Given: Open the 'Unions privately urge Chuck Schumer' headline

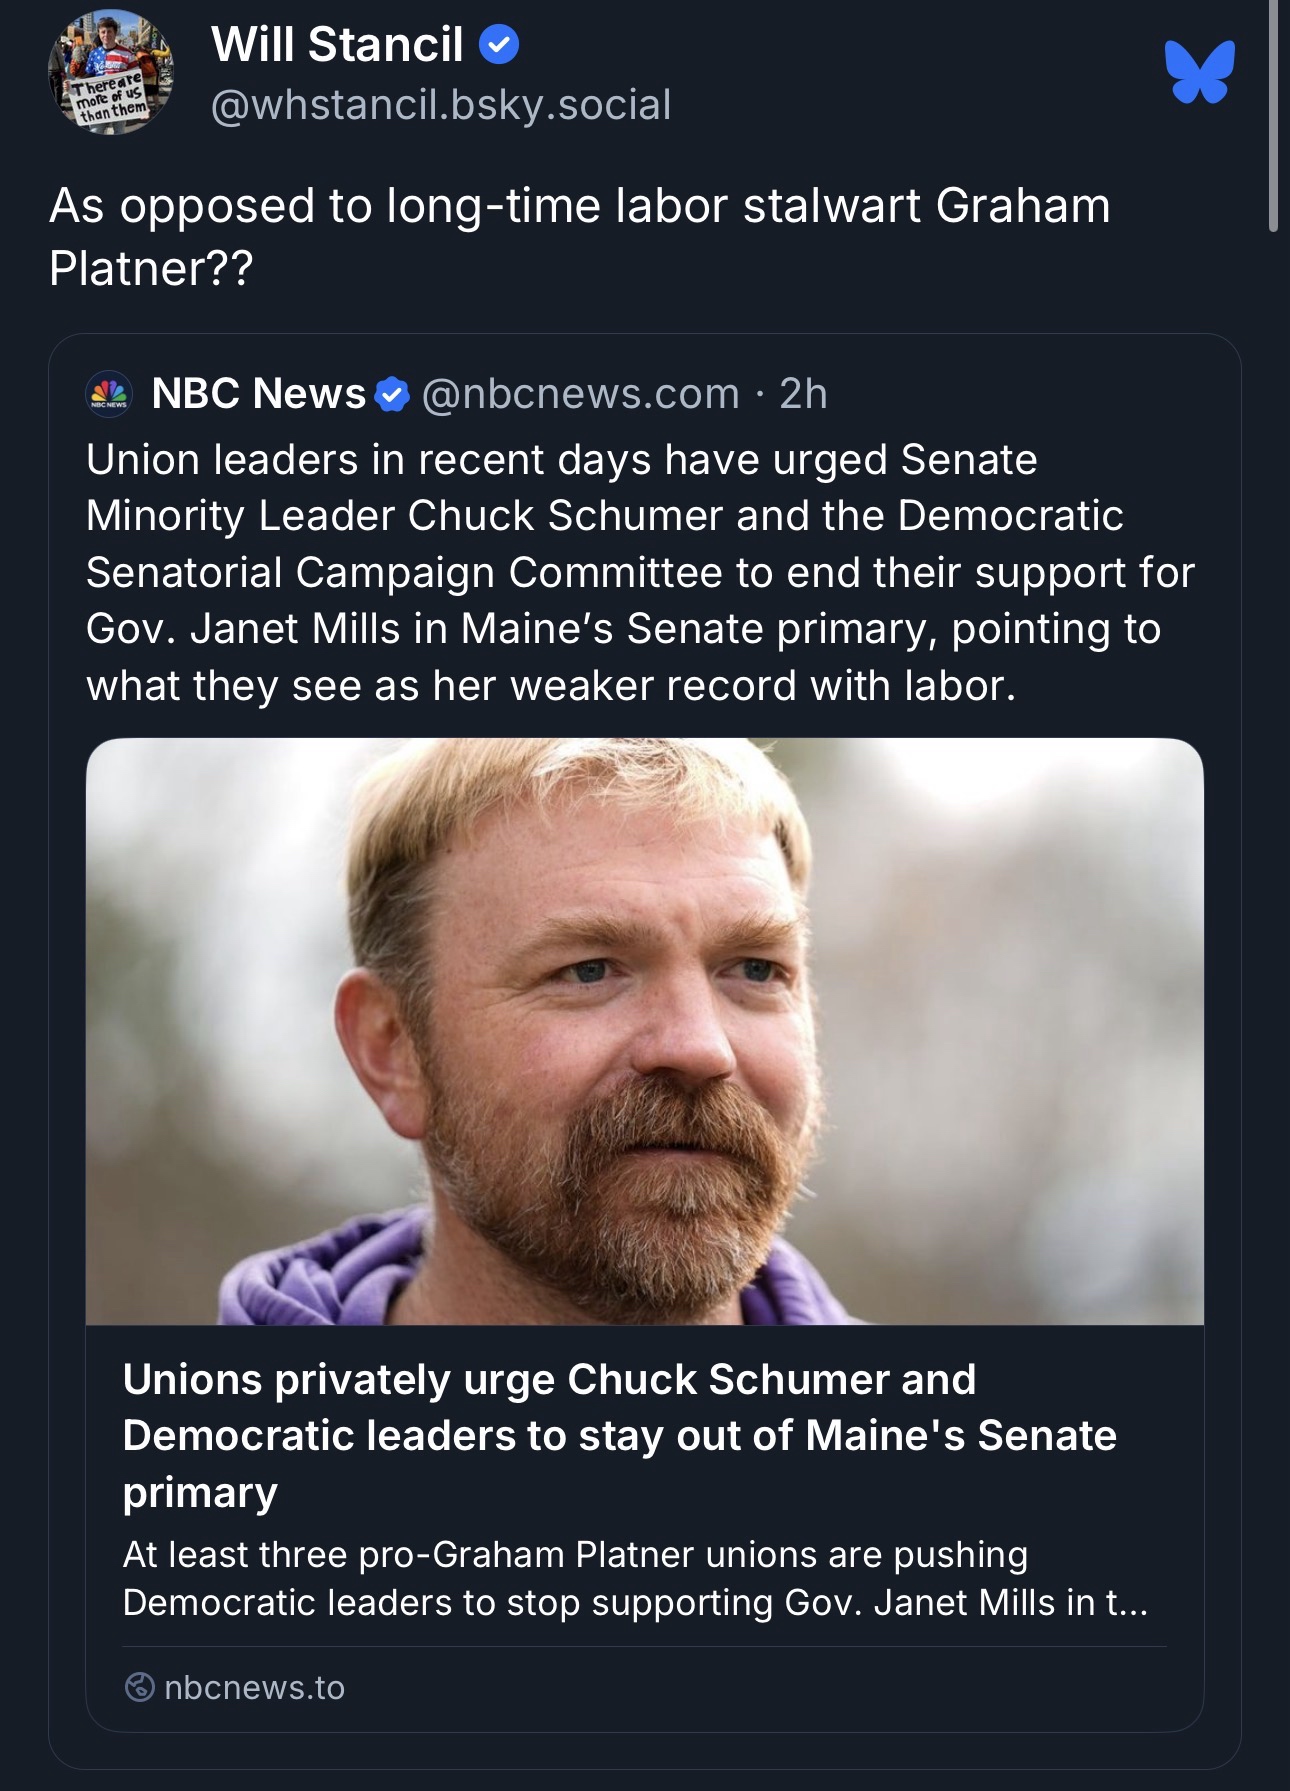Looking at the screenshot, I should coord(619,1435).
